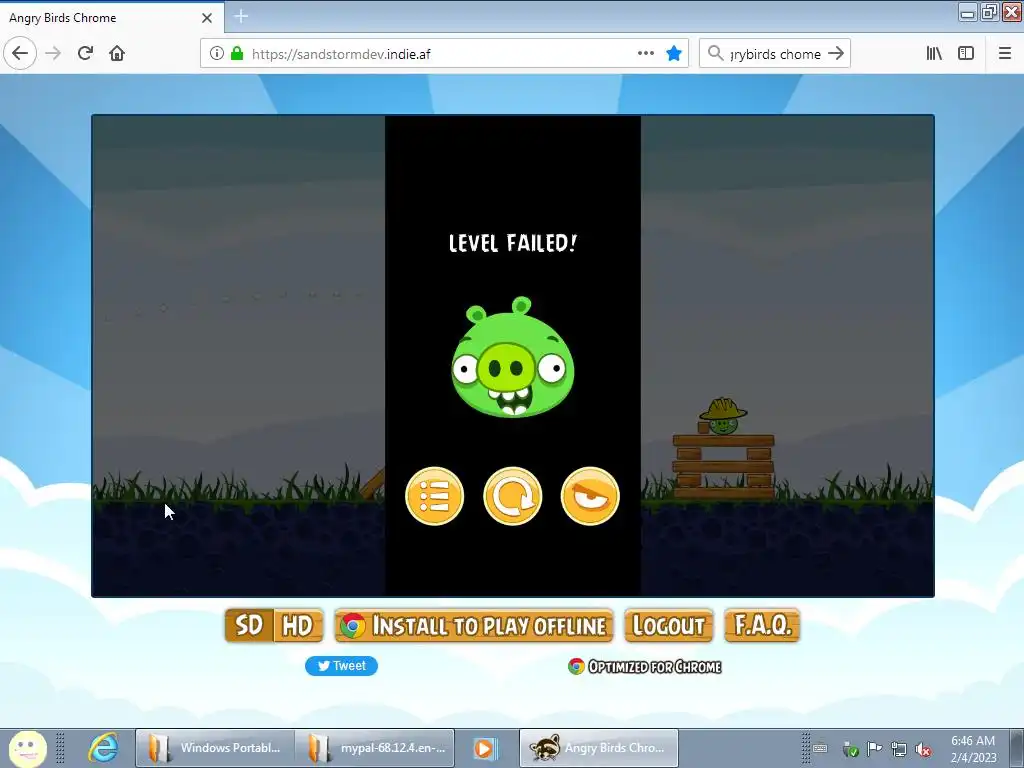Close the Angry Birds Chrome tab

click(207, 18)
